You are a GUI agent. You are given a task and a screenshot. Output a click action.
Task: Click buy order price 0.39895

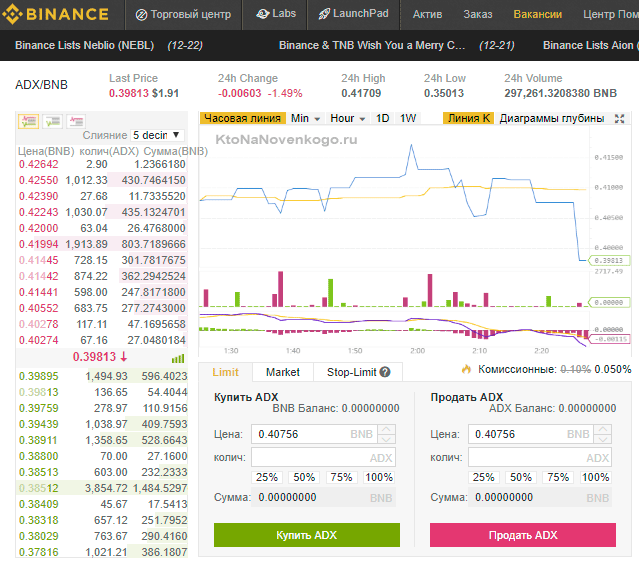coord(39,376)
